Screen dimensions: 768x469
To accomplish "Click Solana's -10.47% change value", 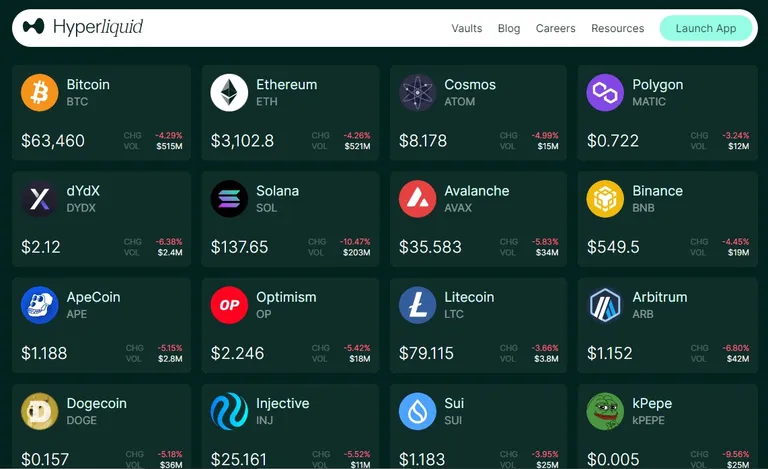I will click(355, 242).
